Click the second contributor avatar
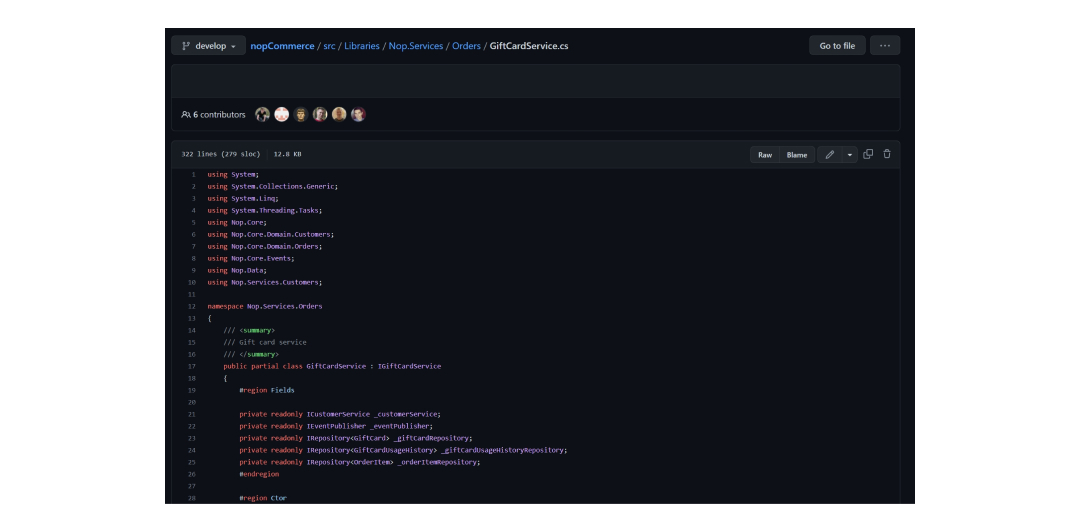1080x532 pixels. (x=282, y=114)
